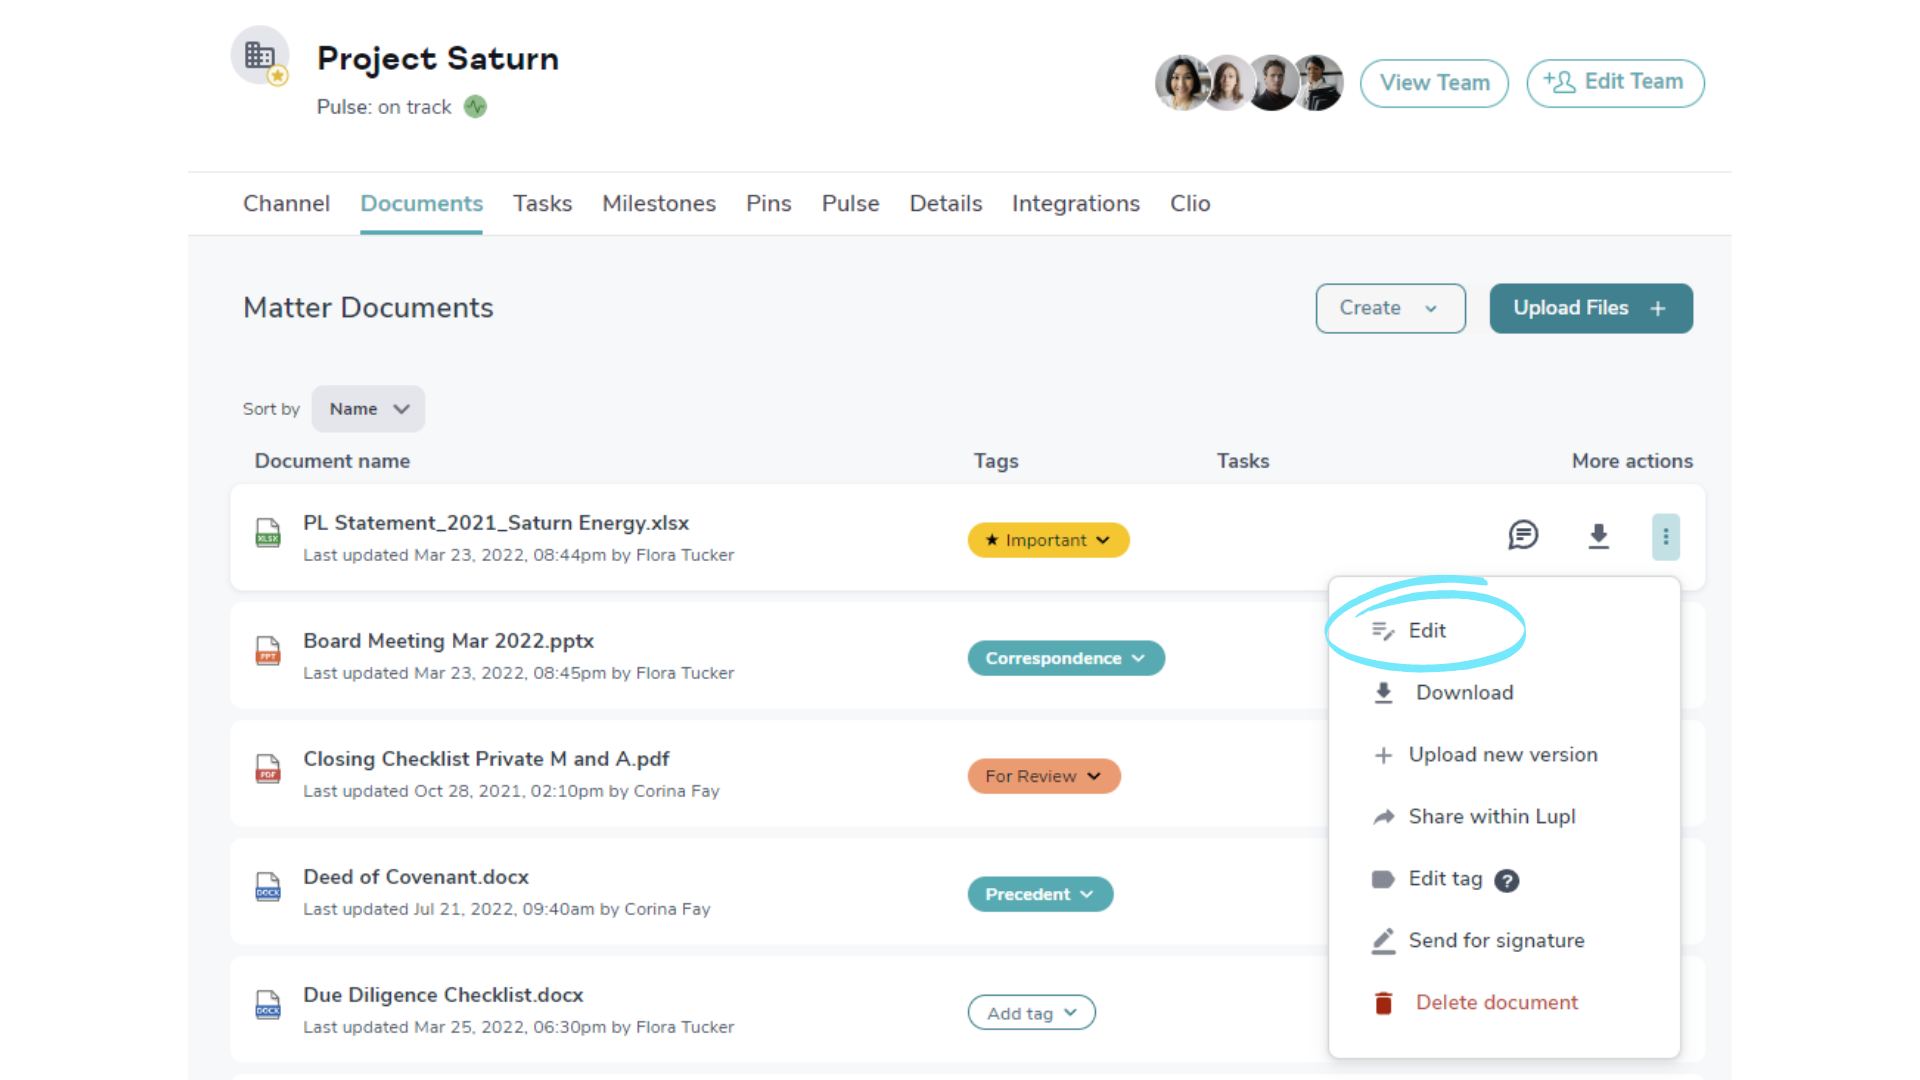Expand the Create dropdown button

[x=1390, y=308]
